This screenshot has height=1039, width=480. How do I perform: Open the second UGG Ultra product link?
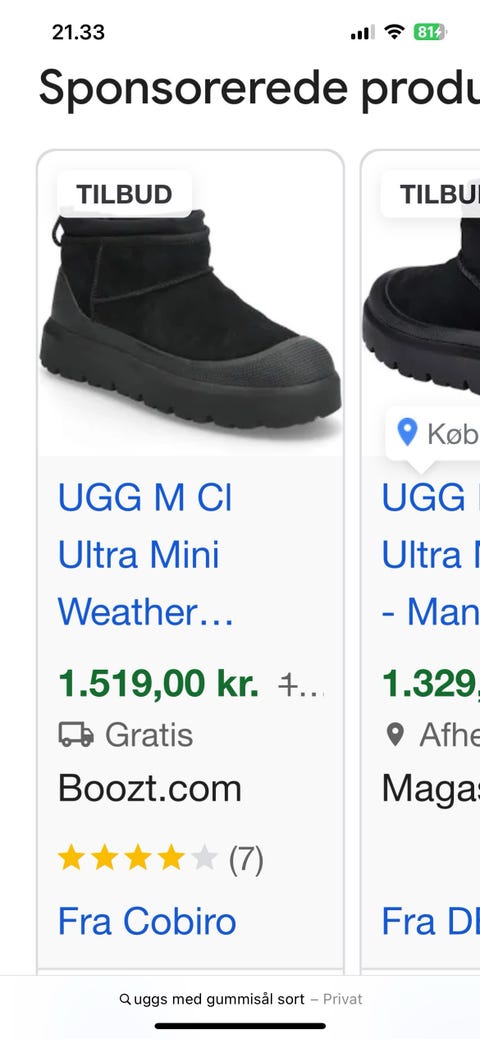[x=431, y=555]
